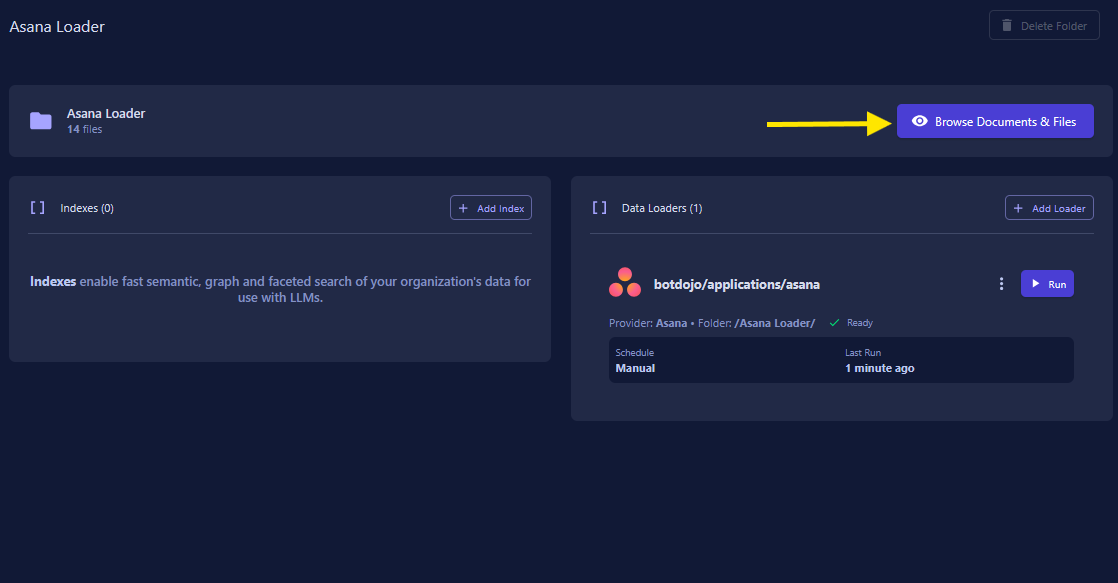Viewport: 1118px width, 583px height.
Task: Click the bracket icon next to Indexes
Action: (37, 208)
